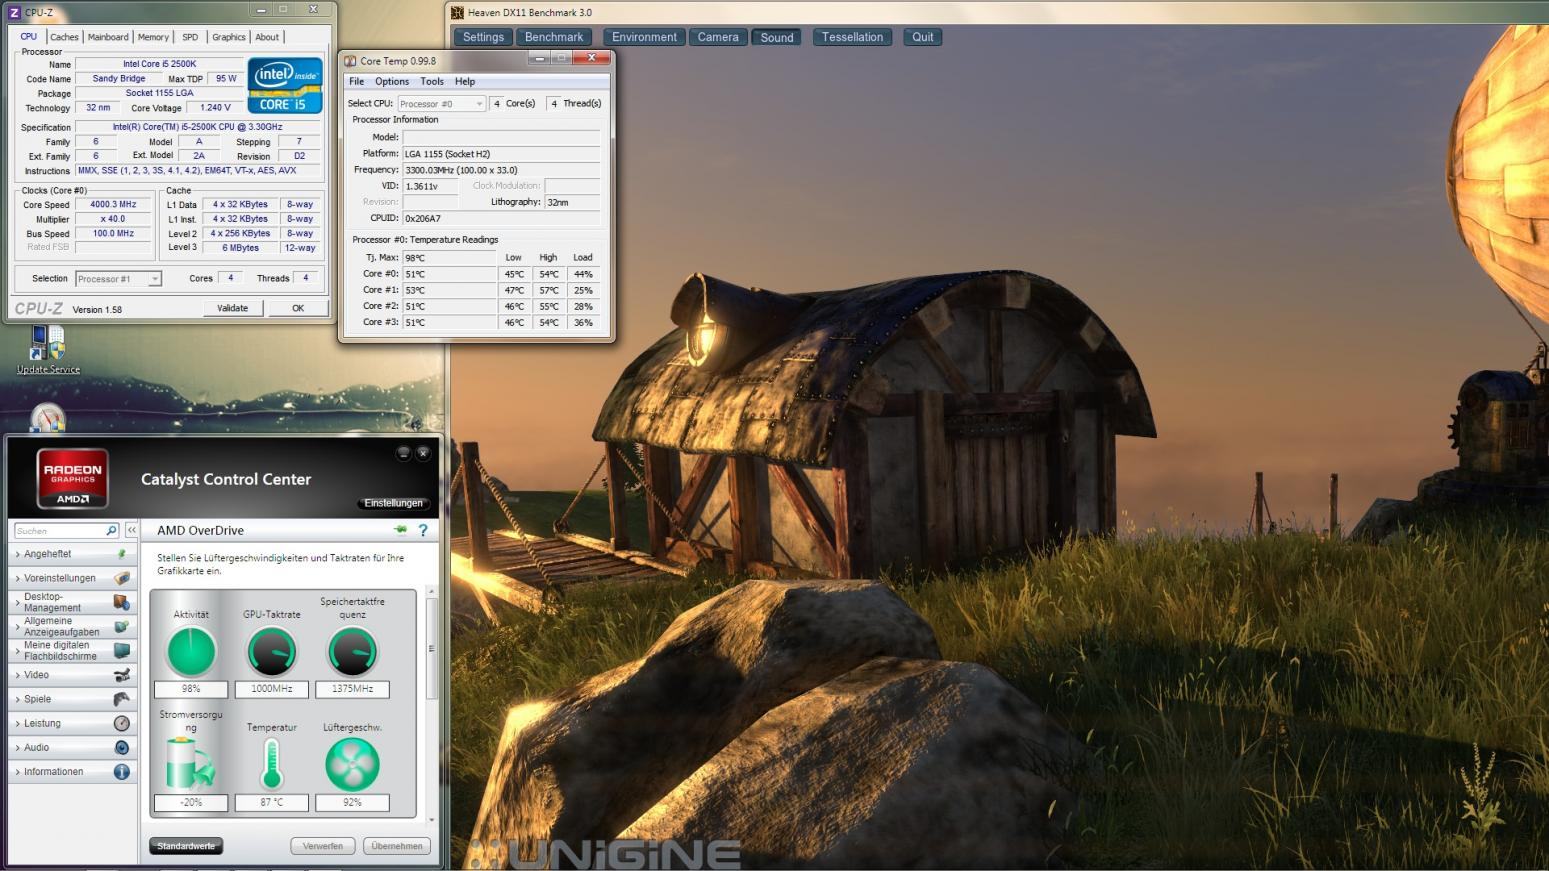
Task: Click the Environment button in Heaven
Action: tap(644, 37)
